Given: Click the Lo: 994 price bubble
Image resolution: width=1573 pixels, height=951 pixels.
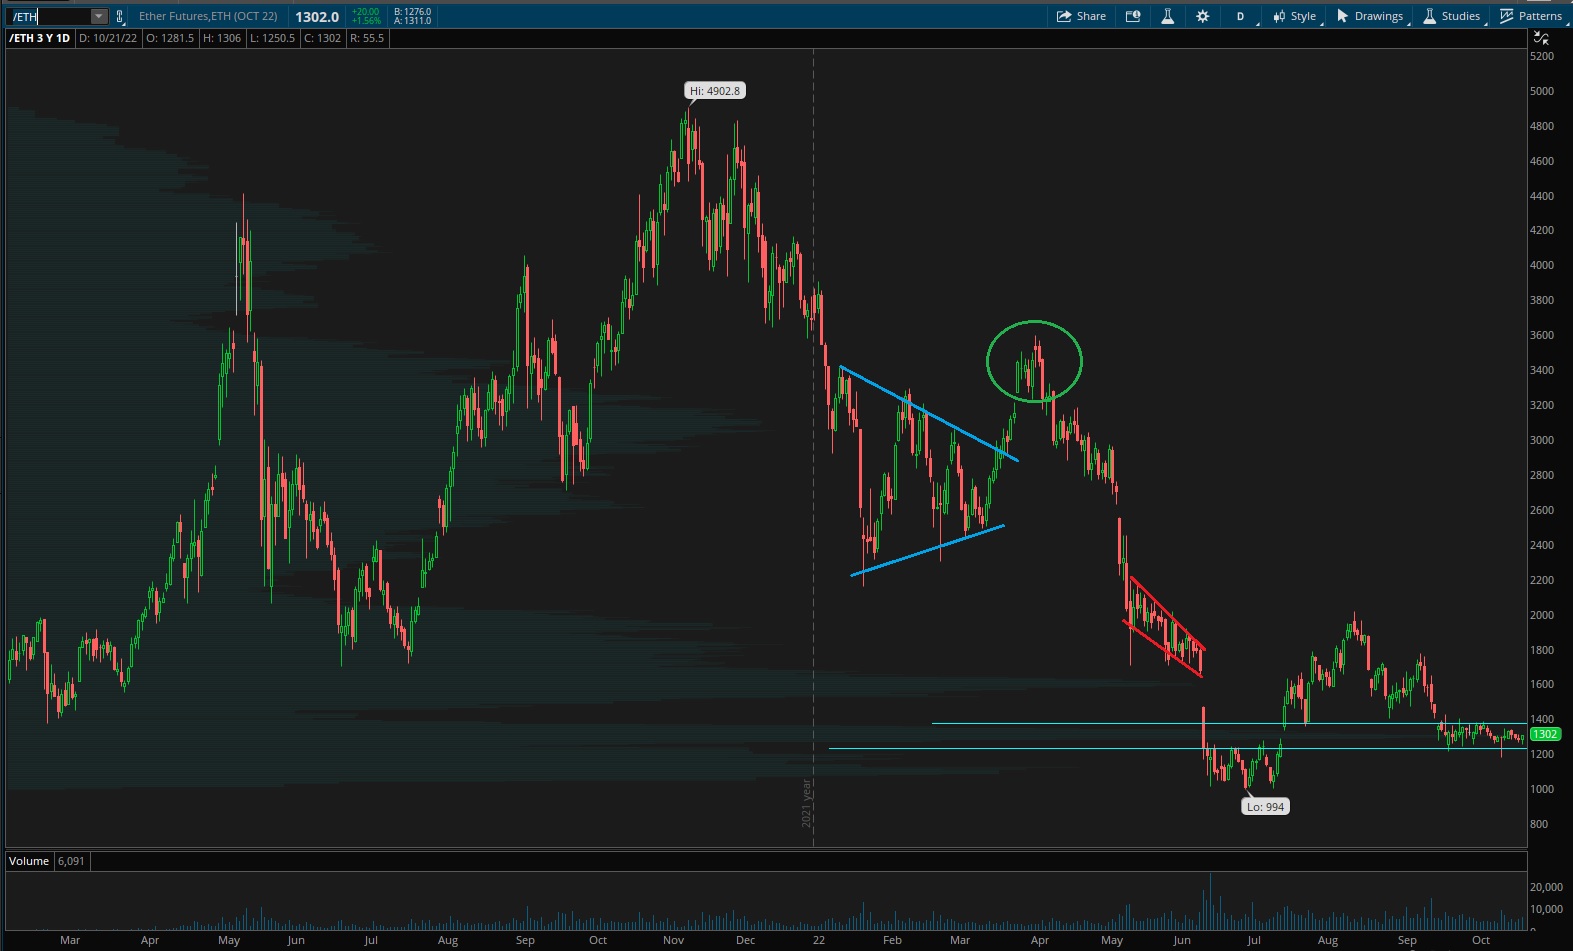Looking at the screenshot, I should point(1265,807).
